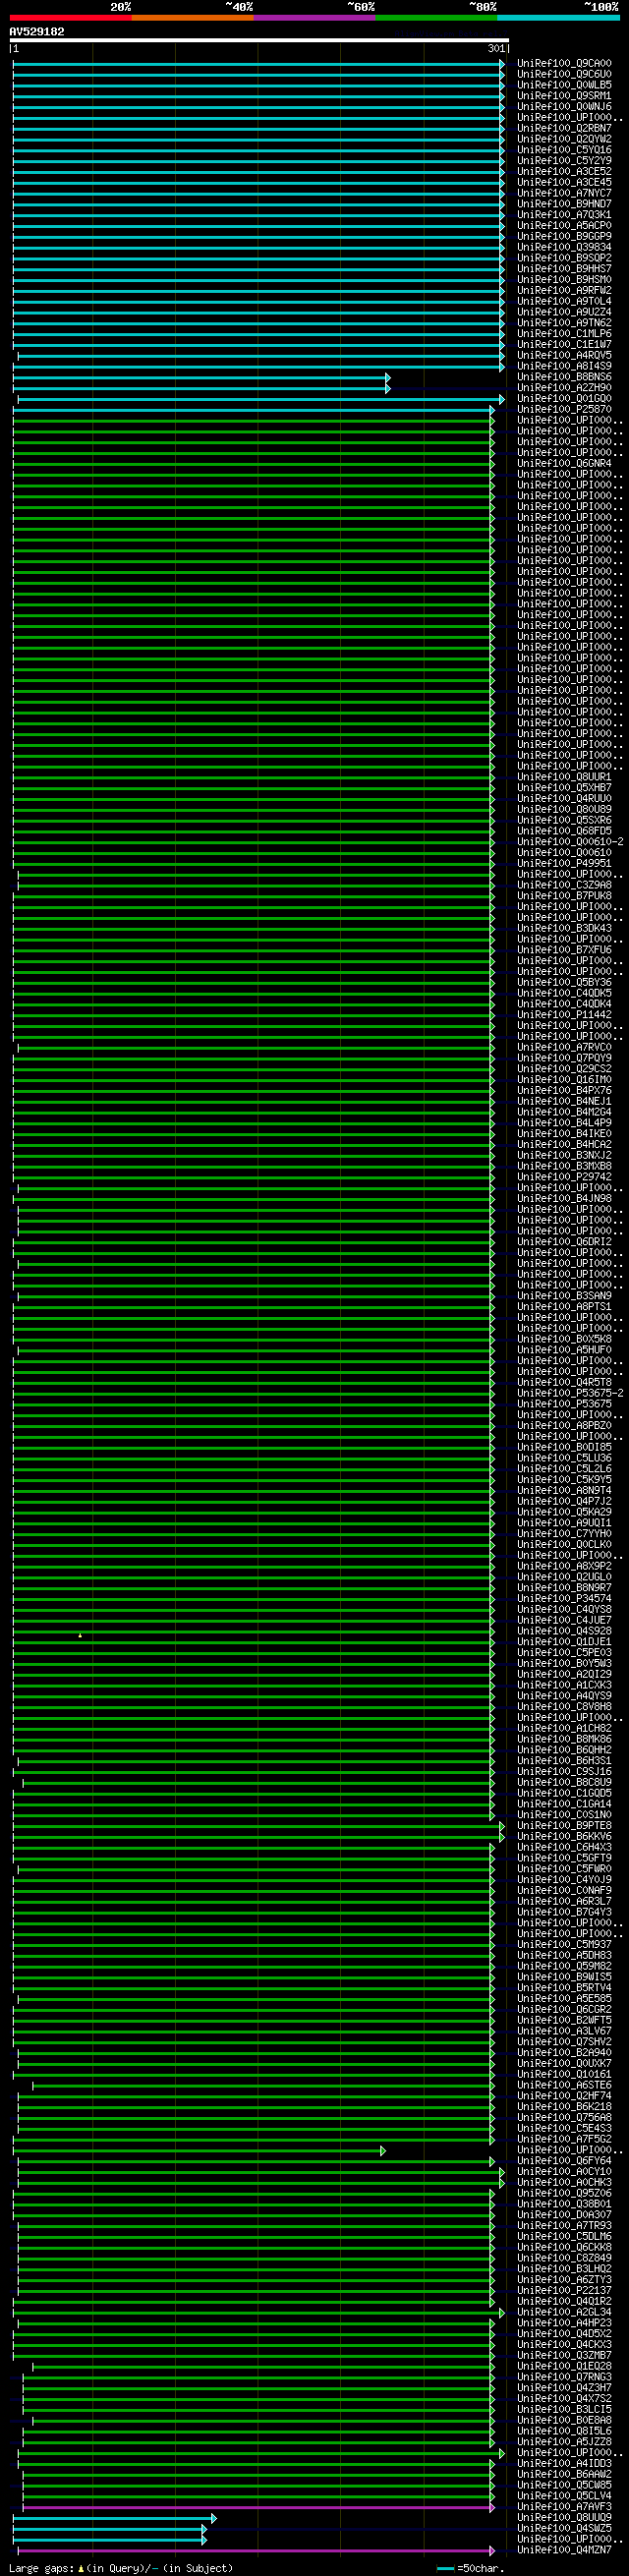Screen dimensions: 629x2576
Task: Select hit label UniRef100_B9GGP9
Action: pyautogui.click(x=564, y=236)
